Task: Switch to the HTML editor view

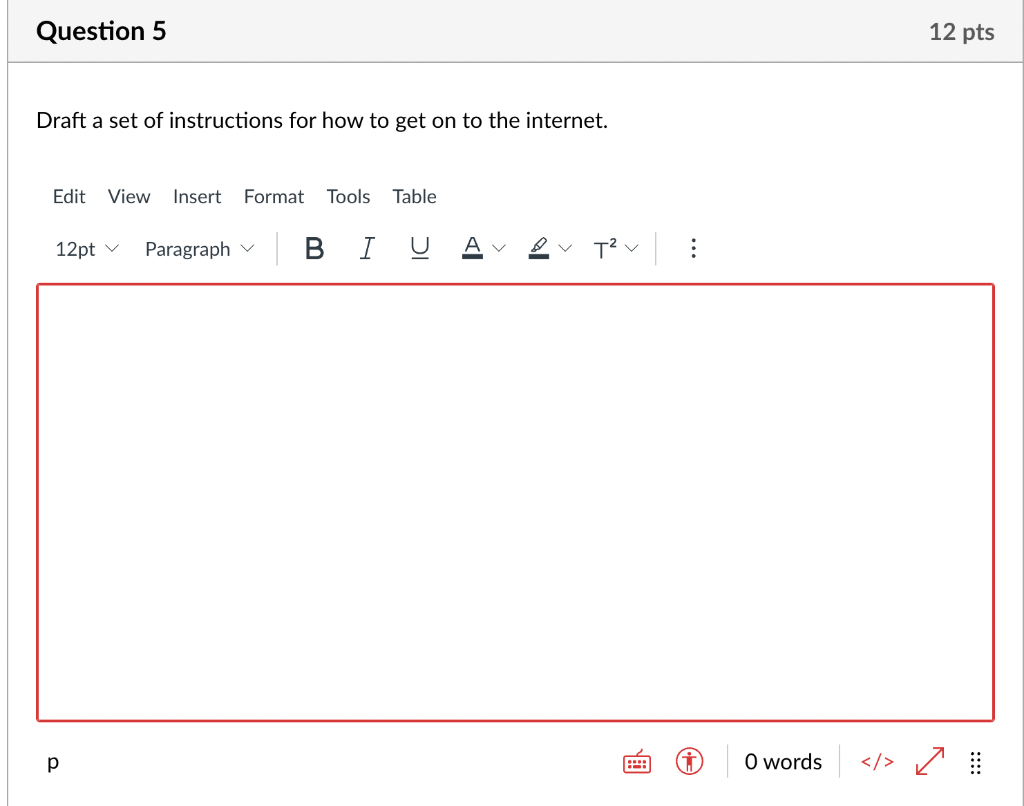Action: click(876, 761)
